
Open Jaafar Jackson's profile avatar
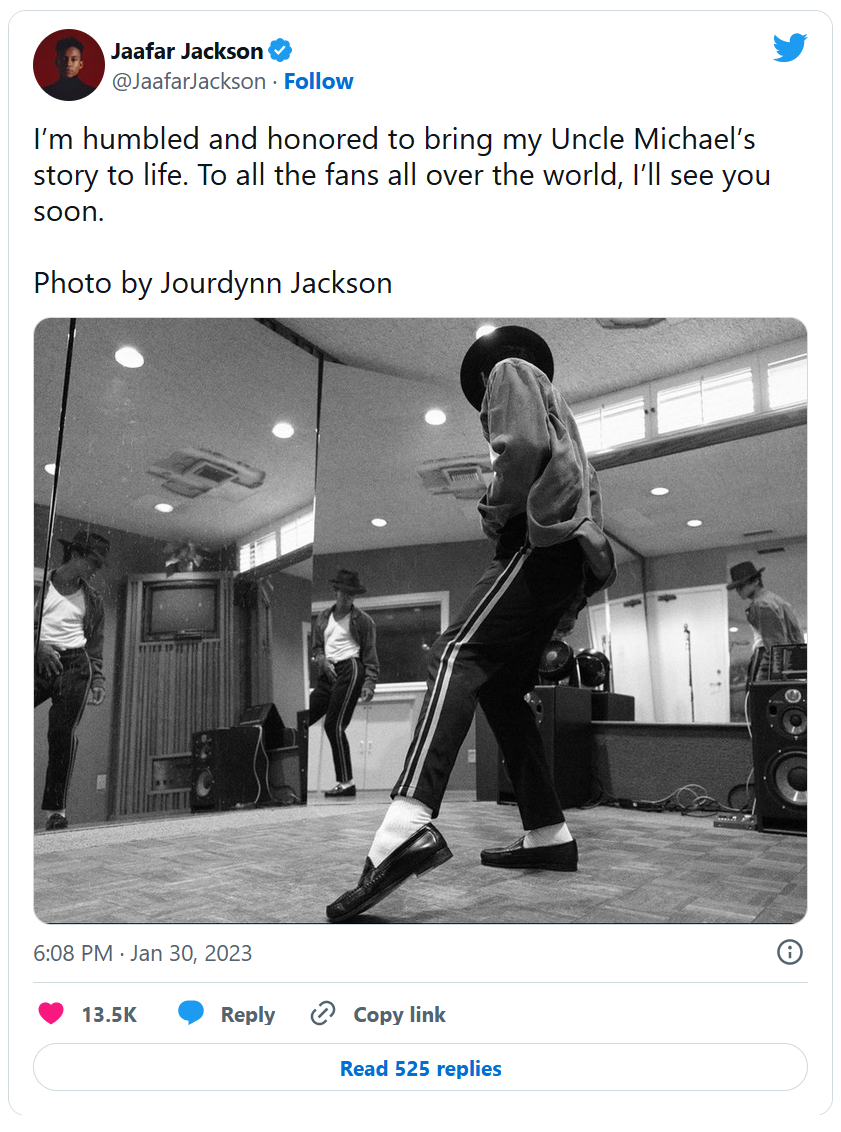(x=69, y=65)
